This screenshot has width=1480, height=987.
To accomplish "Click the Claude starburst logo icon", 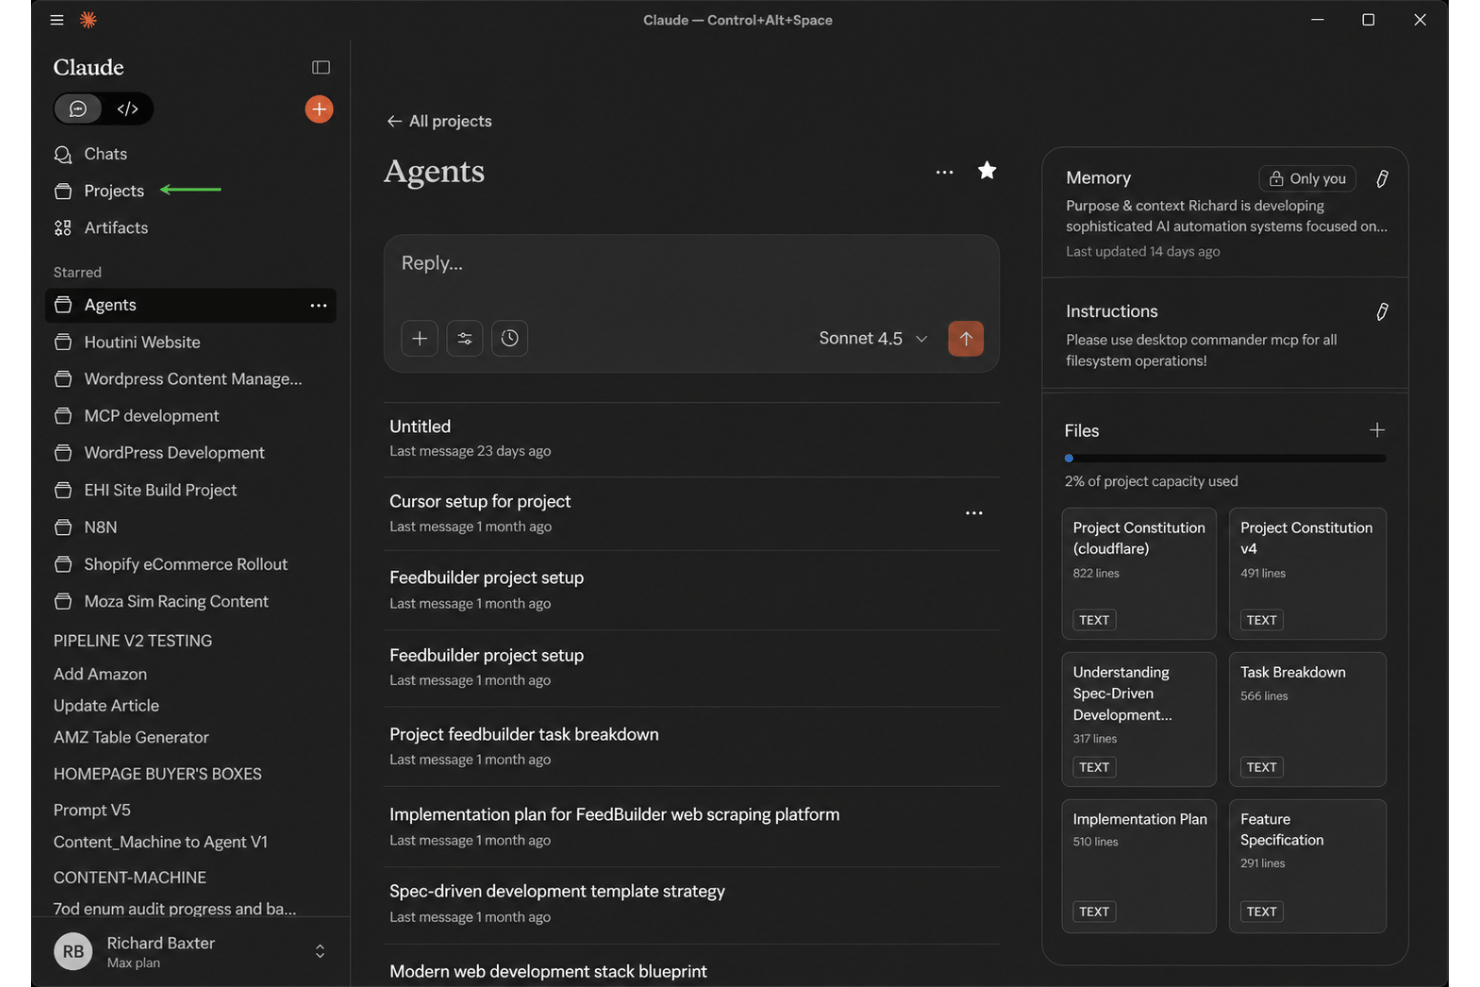I will [88, 20].
